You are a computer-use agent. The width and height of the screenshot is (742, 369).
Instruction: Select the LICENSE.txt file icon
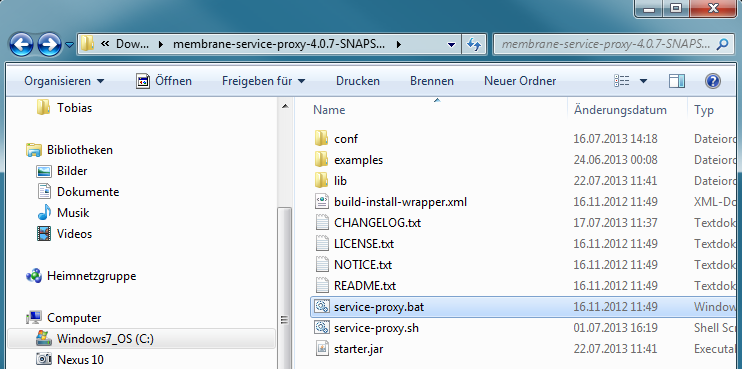(322, 244)
